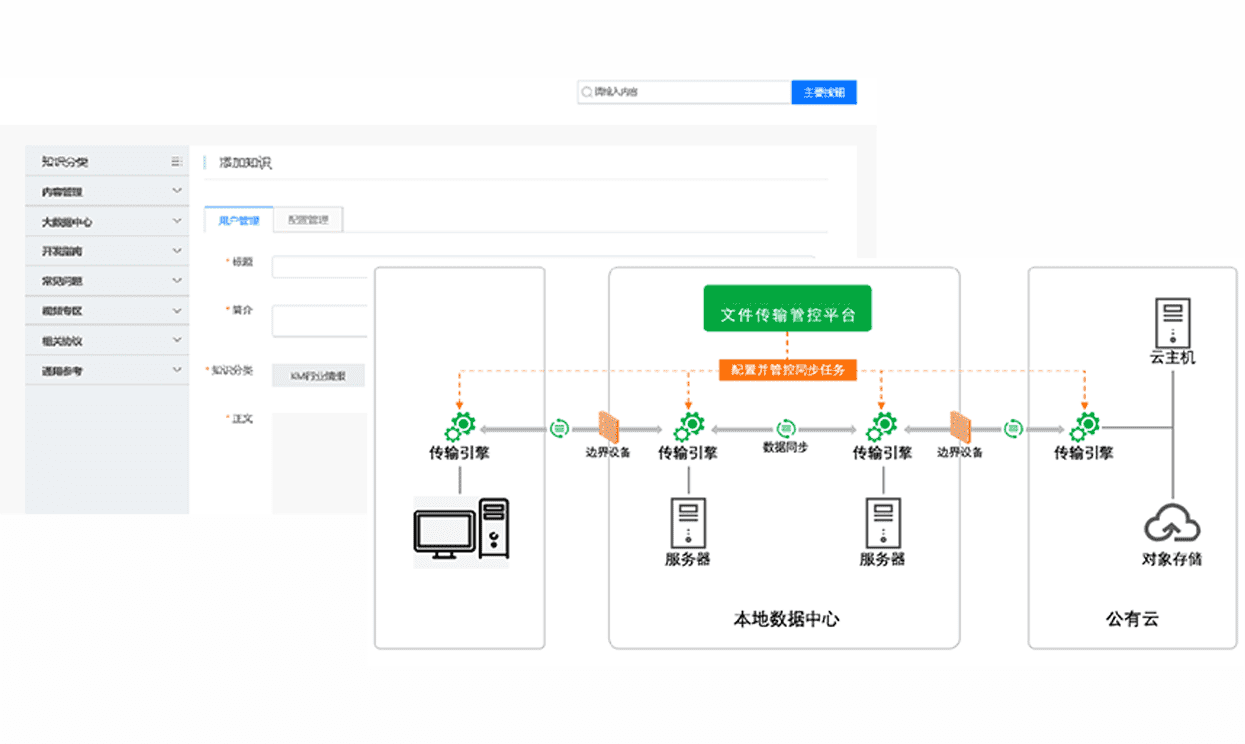Collapse the 知识分类 sidebar with menu icon

tap(177, 161)
